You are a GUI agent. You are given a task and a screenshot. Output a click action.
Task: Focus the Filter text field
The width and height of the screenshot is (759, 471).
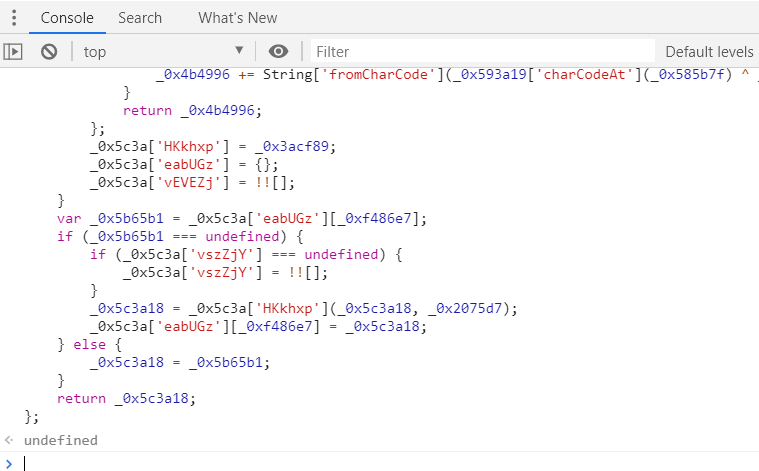[480, 51]
